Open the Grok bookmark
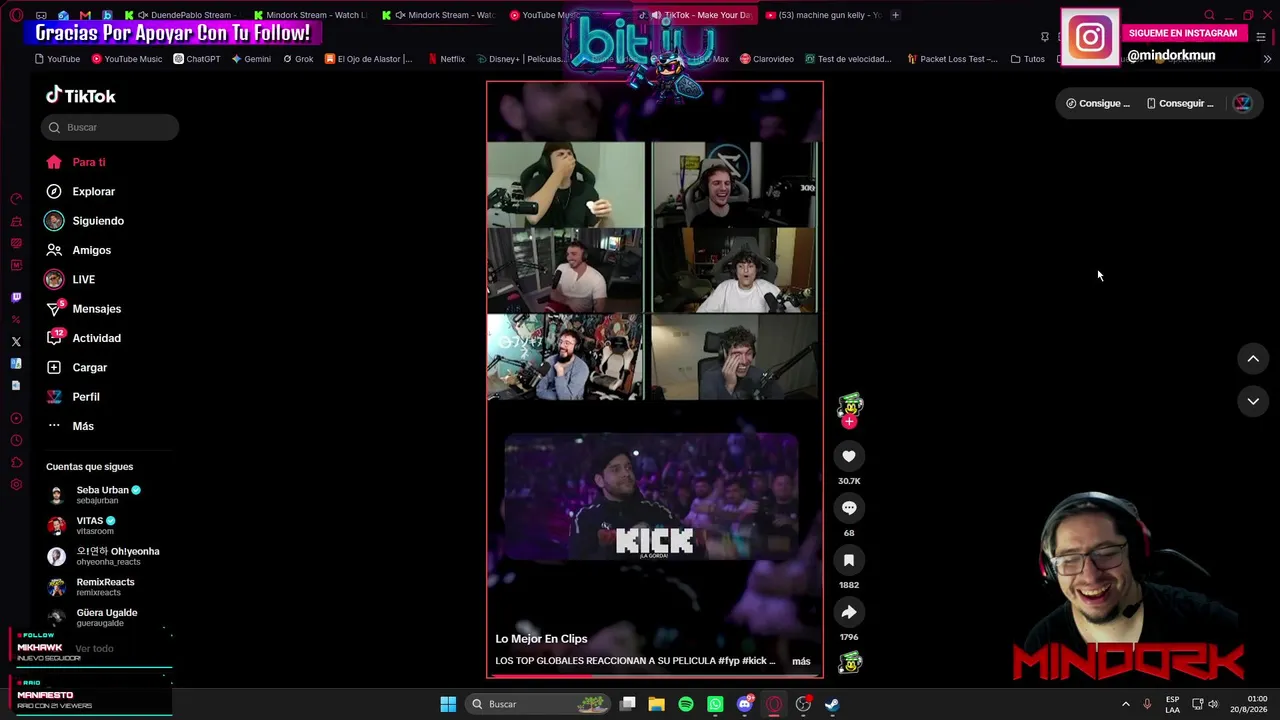Screen dimensions: 1280x720 pyautogui.click(x=298, y=59)
